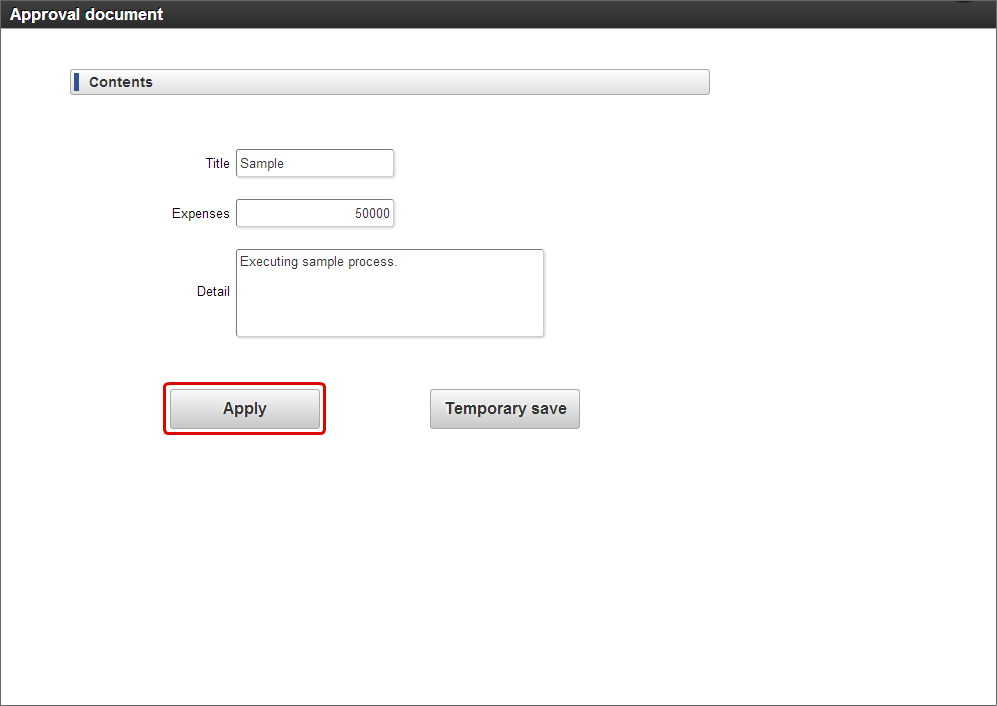Image resolution: width=997 pixels, height=706 pixels.
Task: Click the Expenses label
Action: tap(200, 214)
